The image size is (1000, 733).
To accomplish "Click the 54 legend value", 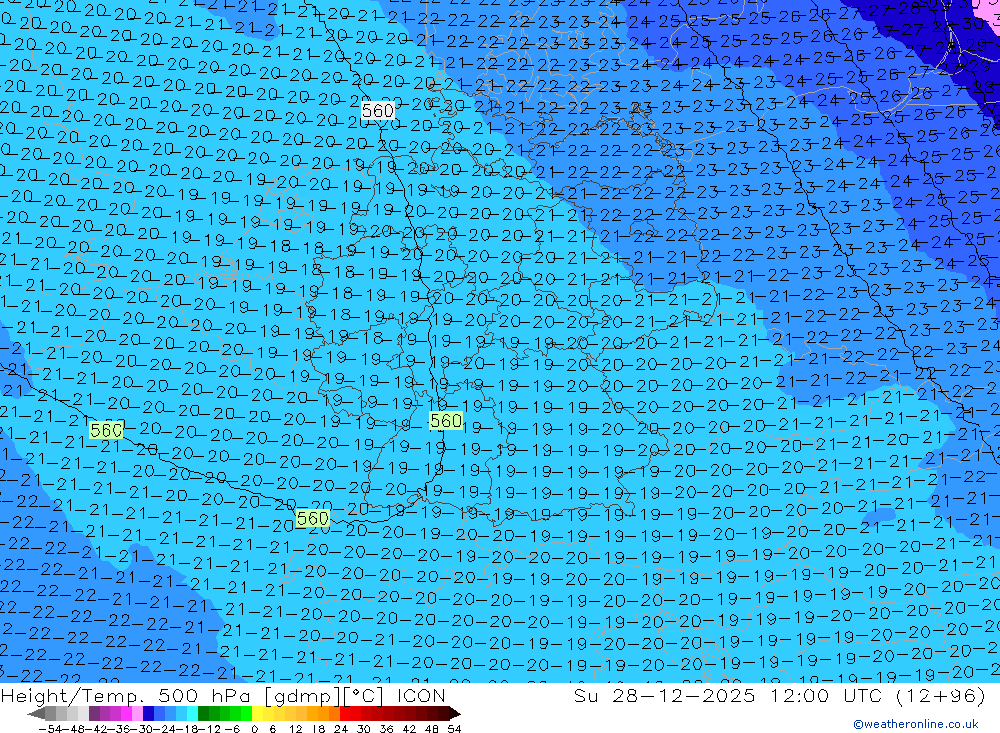I will pos(454,729).
